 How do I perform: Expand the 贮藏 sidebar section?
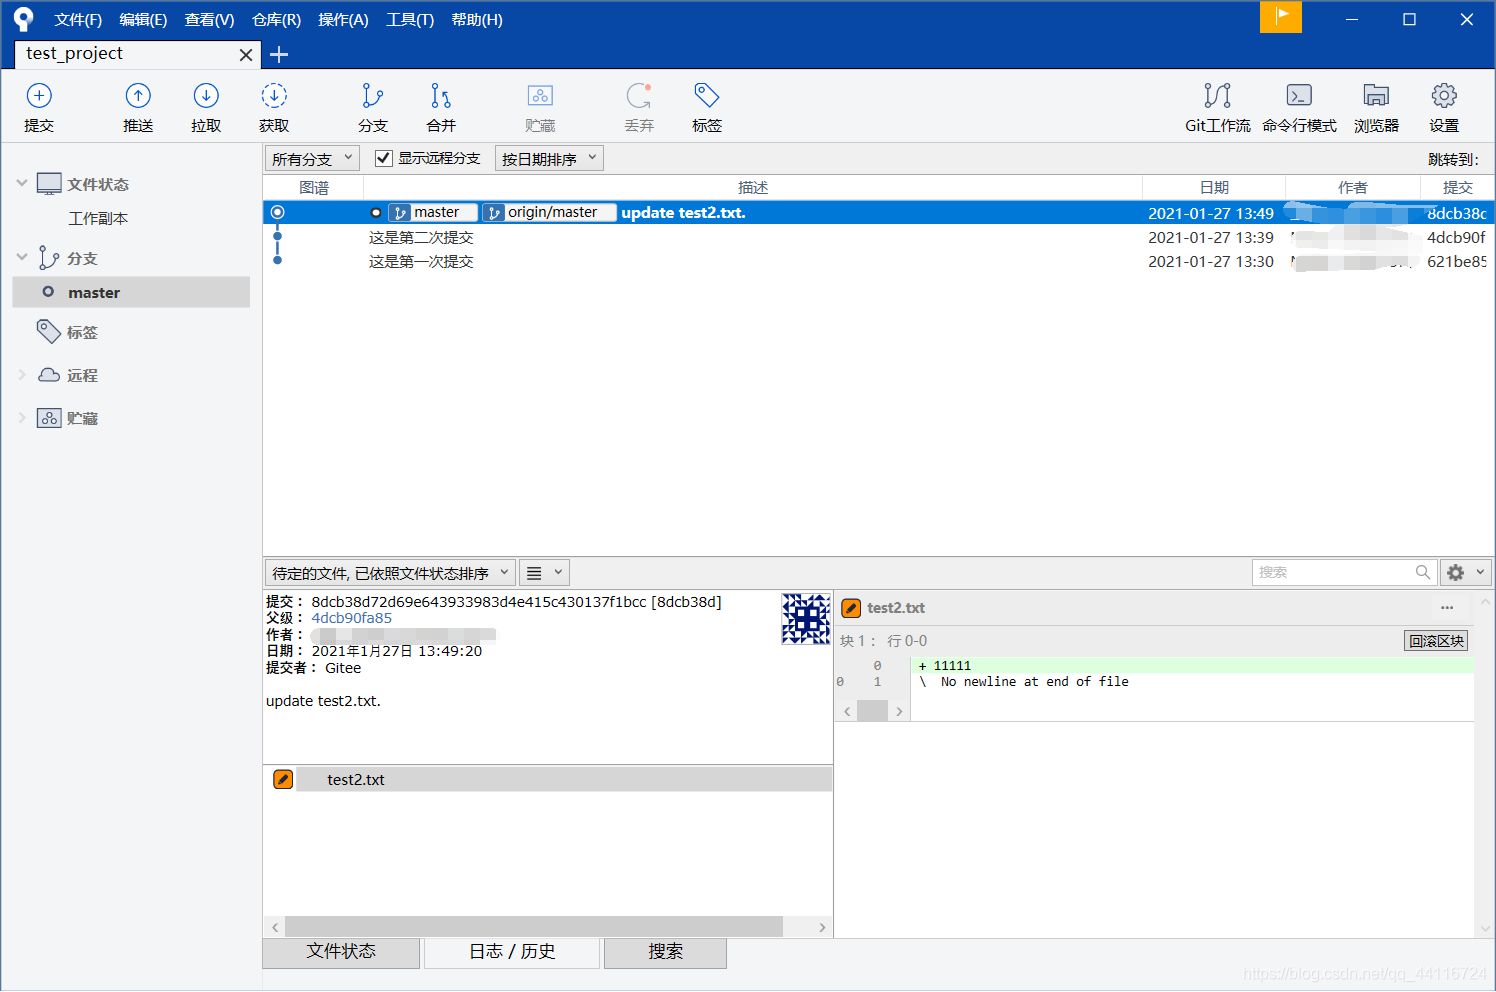coord(22,418)
